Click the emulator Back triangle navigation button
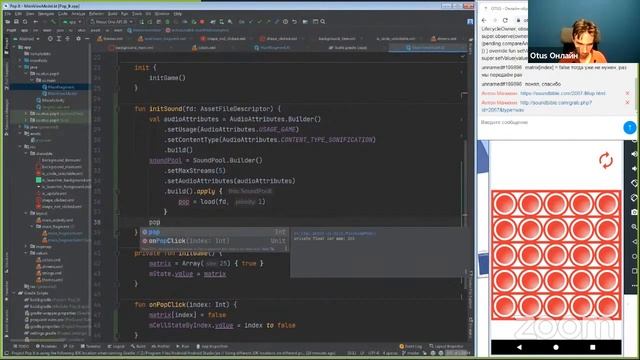 click(519, 347)
